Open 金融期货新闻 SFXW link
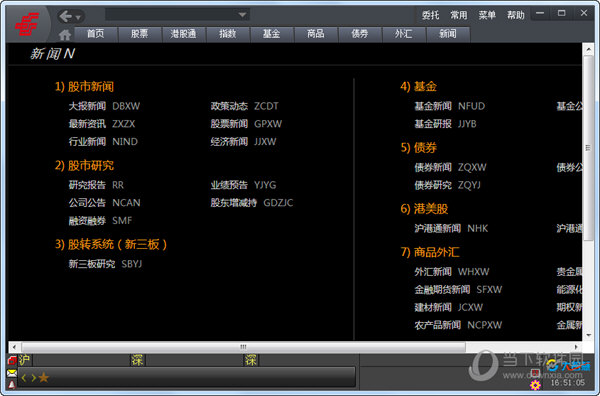Image resolution: width=600 pixels, height=396 pixels. pos(458,290)
